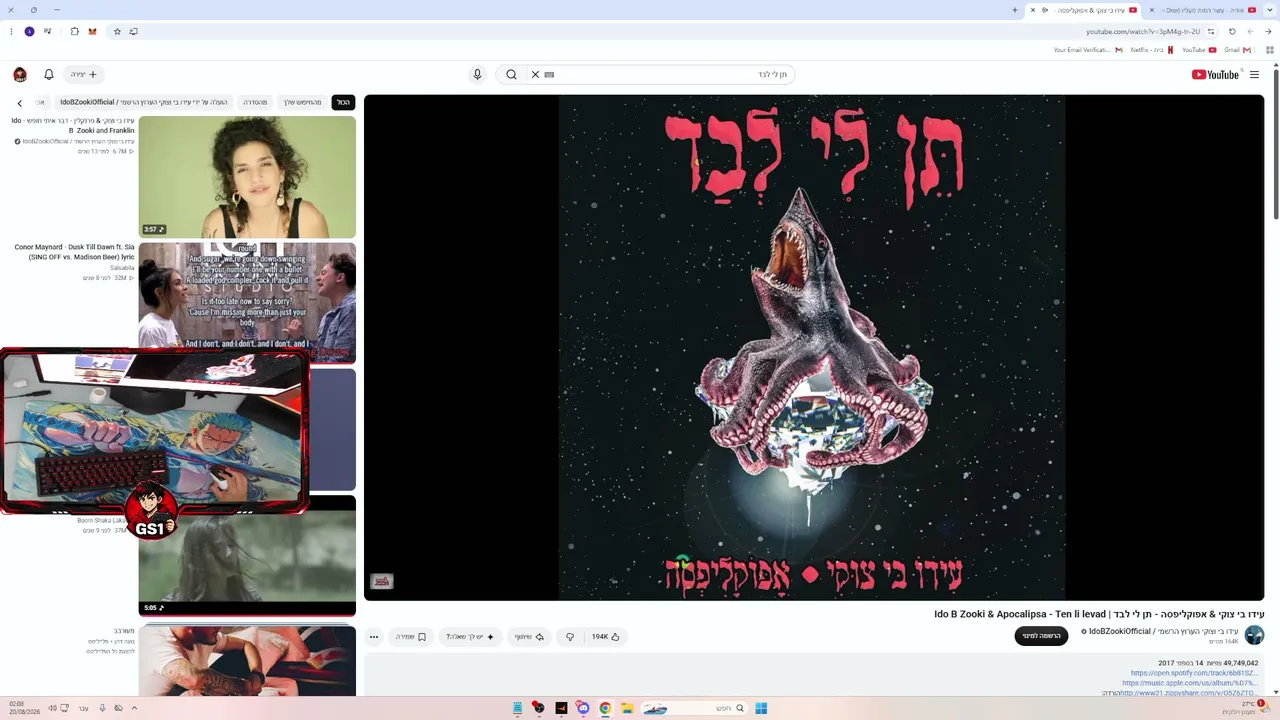Open Google Chrome from the taskbar
This screenshot has height=720, width=1280.
point(605,708)
